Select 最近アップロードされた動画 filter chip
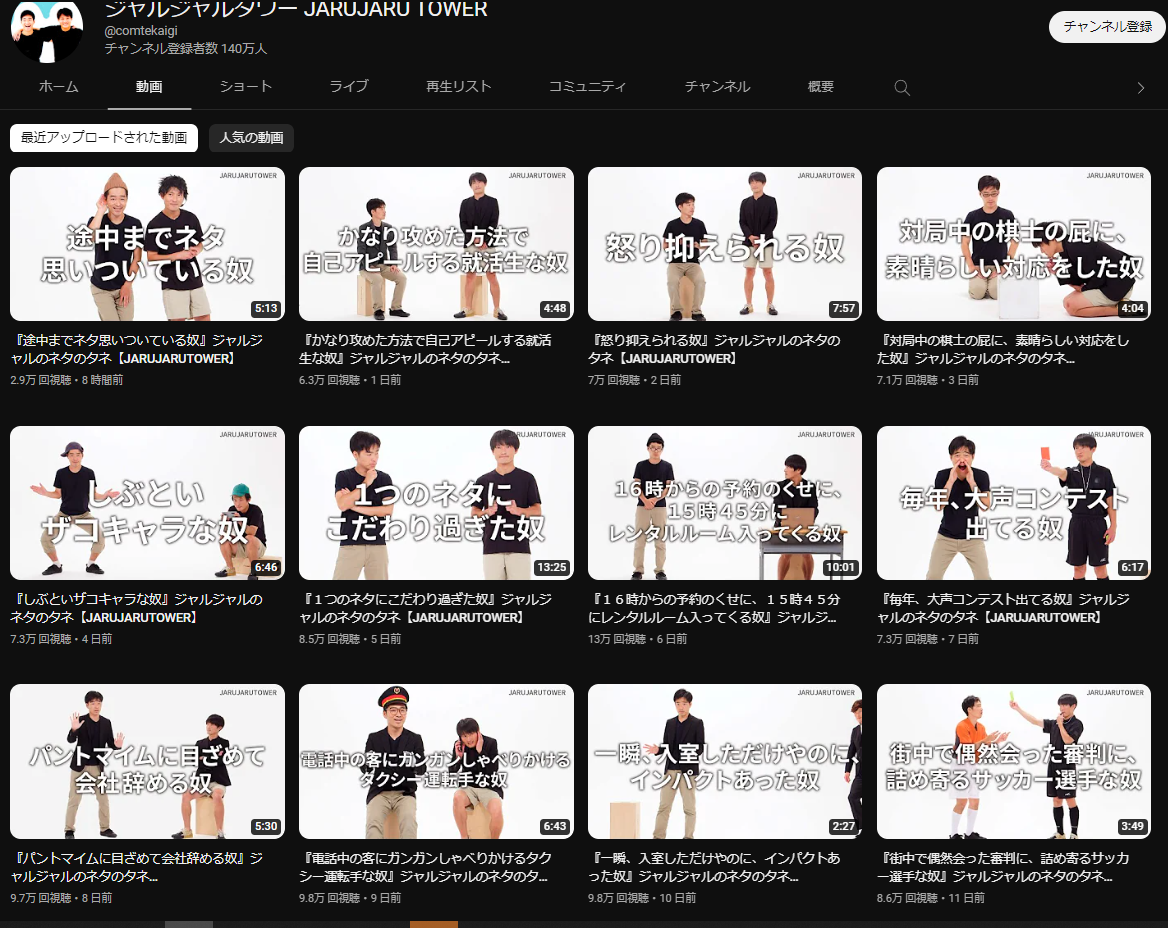Screen dimensions: 1168x928 point(104,138)
